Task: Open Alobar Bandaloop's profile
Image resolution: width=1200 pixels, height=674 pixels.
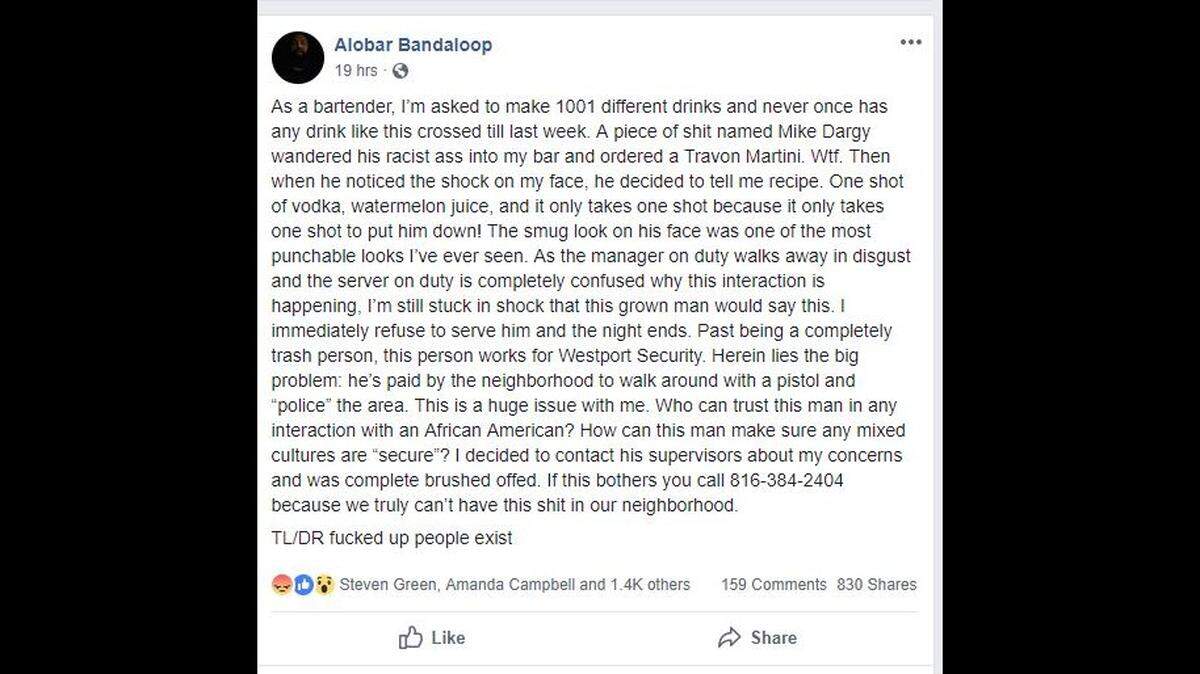Action: click(x=413, y=44)
